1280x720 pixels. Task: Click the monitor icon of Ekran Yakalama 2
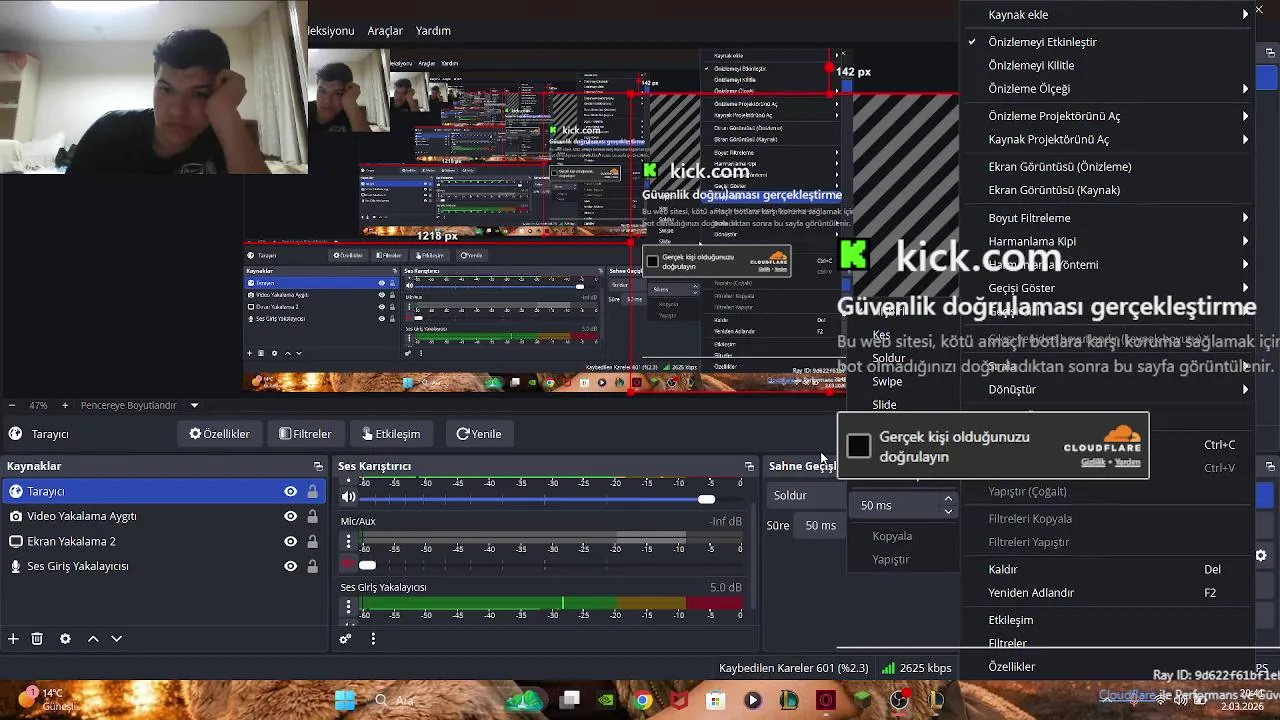(15, 541)
